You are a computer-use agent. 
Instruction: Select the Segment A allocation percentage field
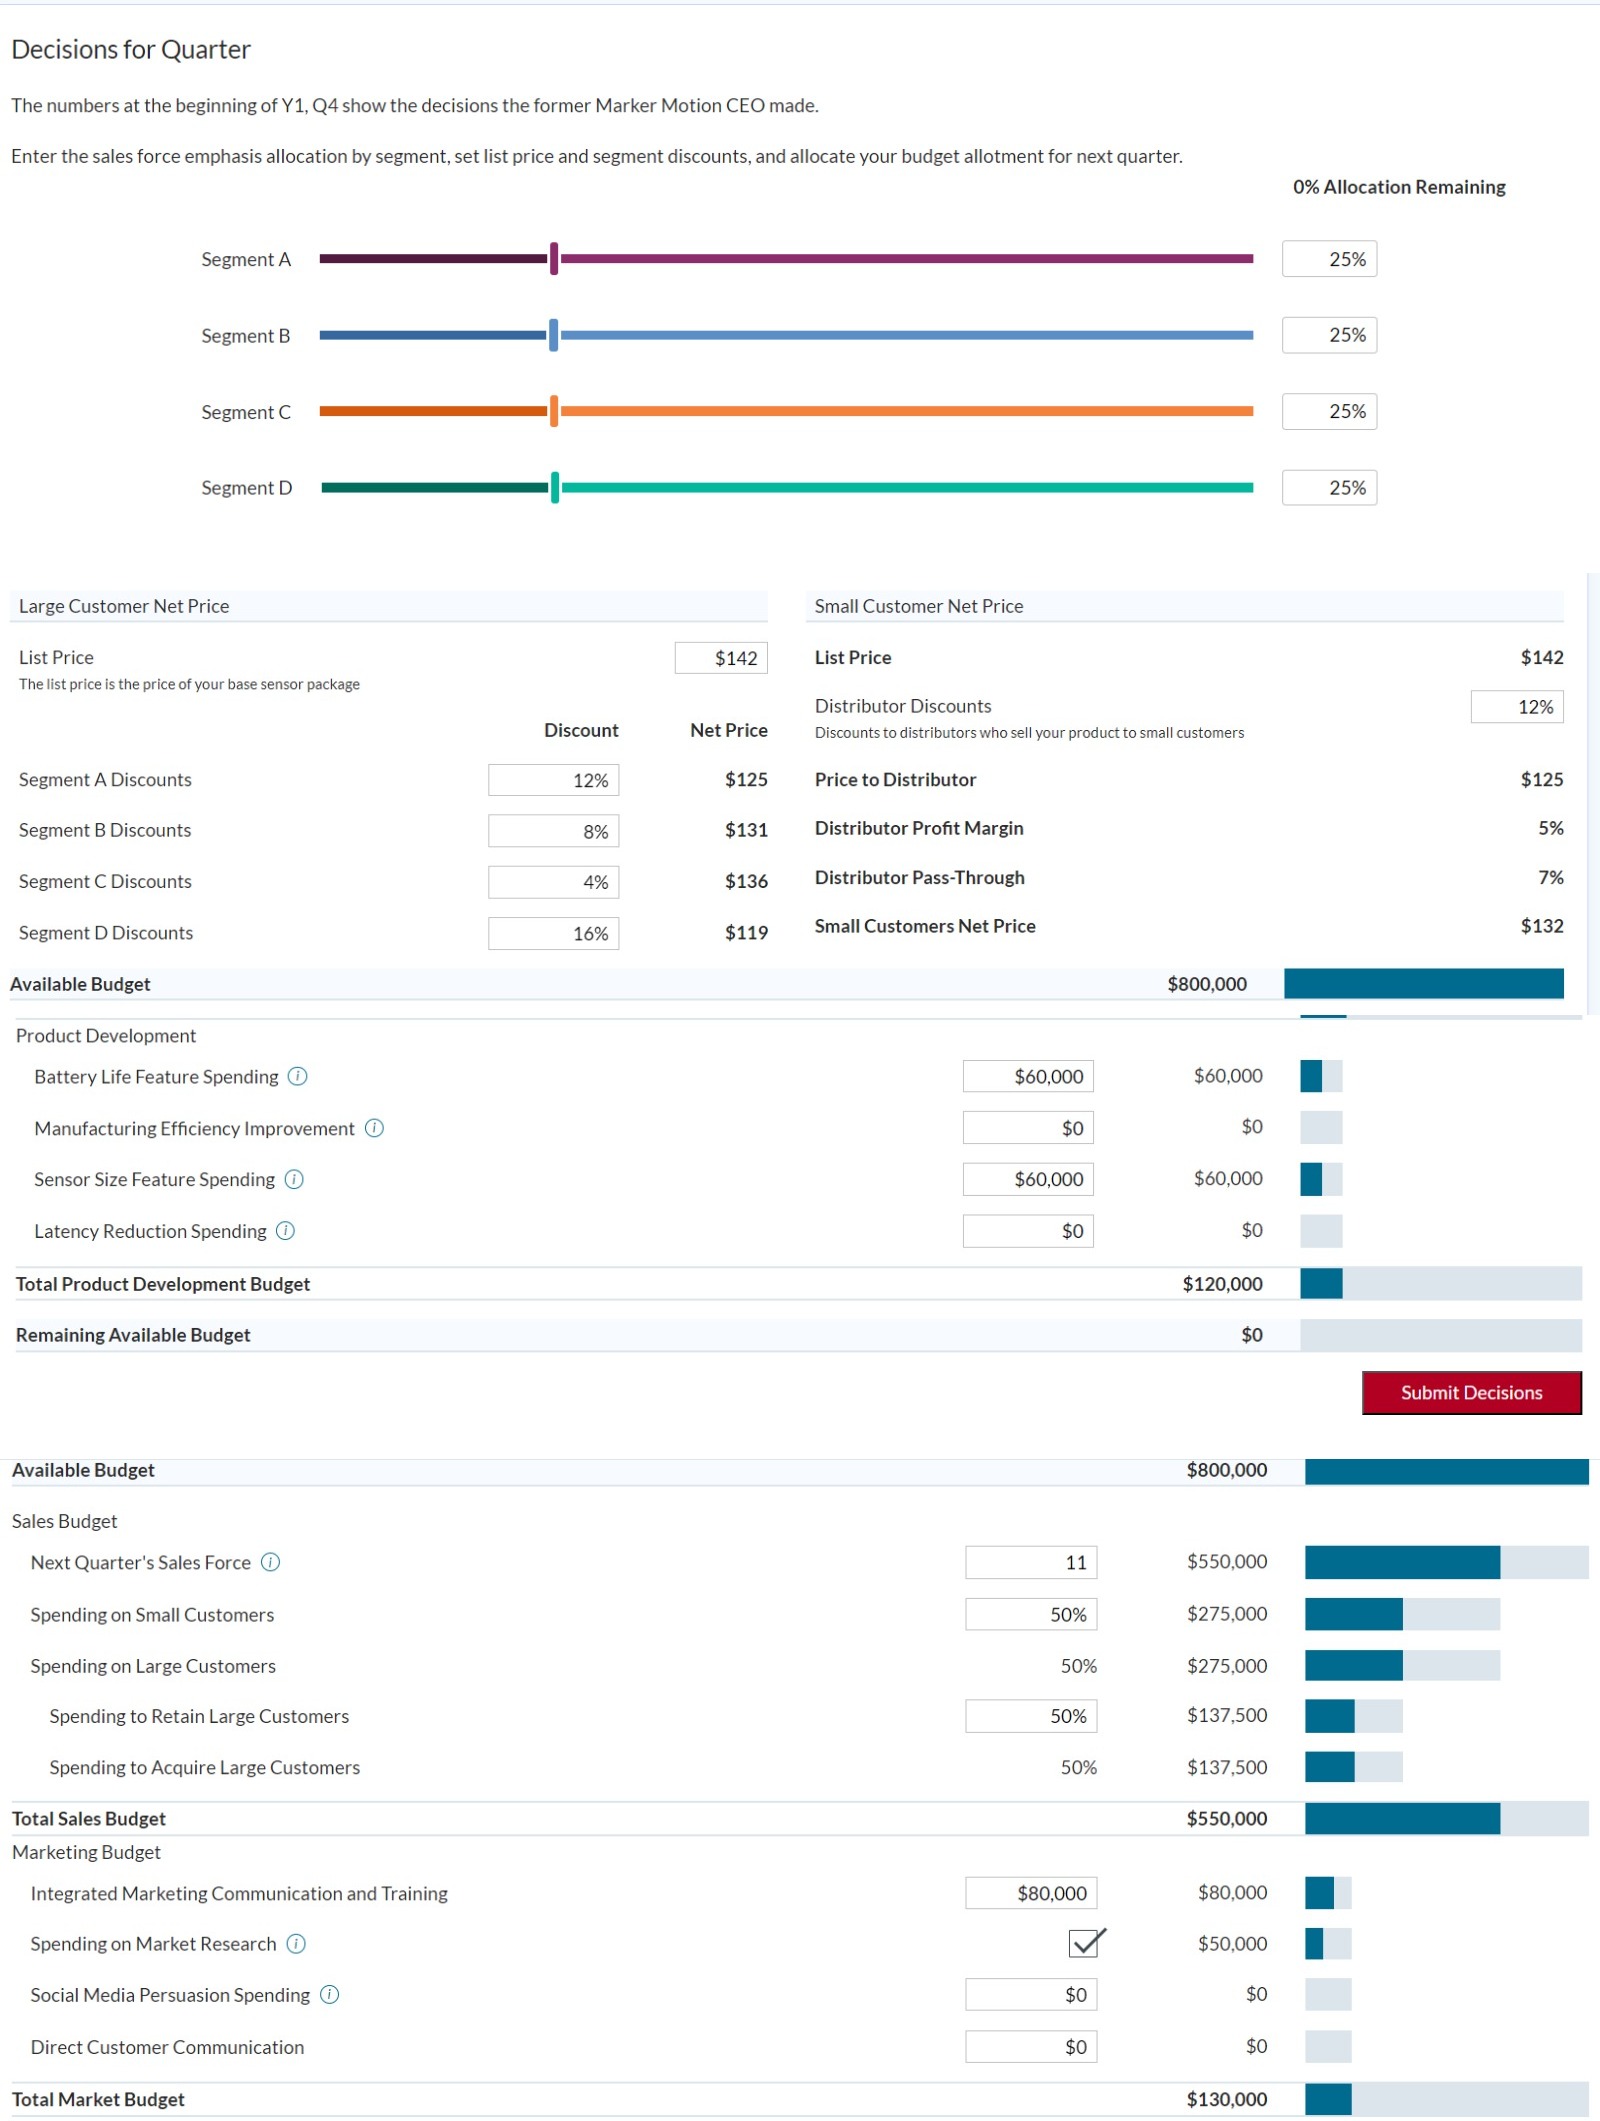(1328, 259)
